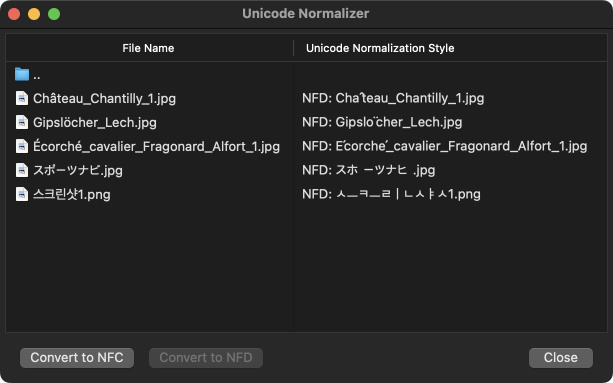Click the green zoom window button
The height and width of the screenshot is (383, 613).
point(54,14)
